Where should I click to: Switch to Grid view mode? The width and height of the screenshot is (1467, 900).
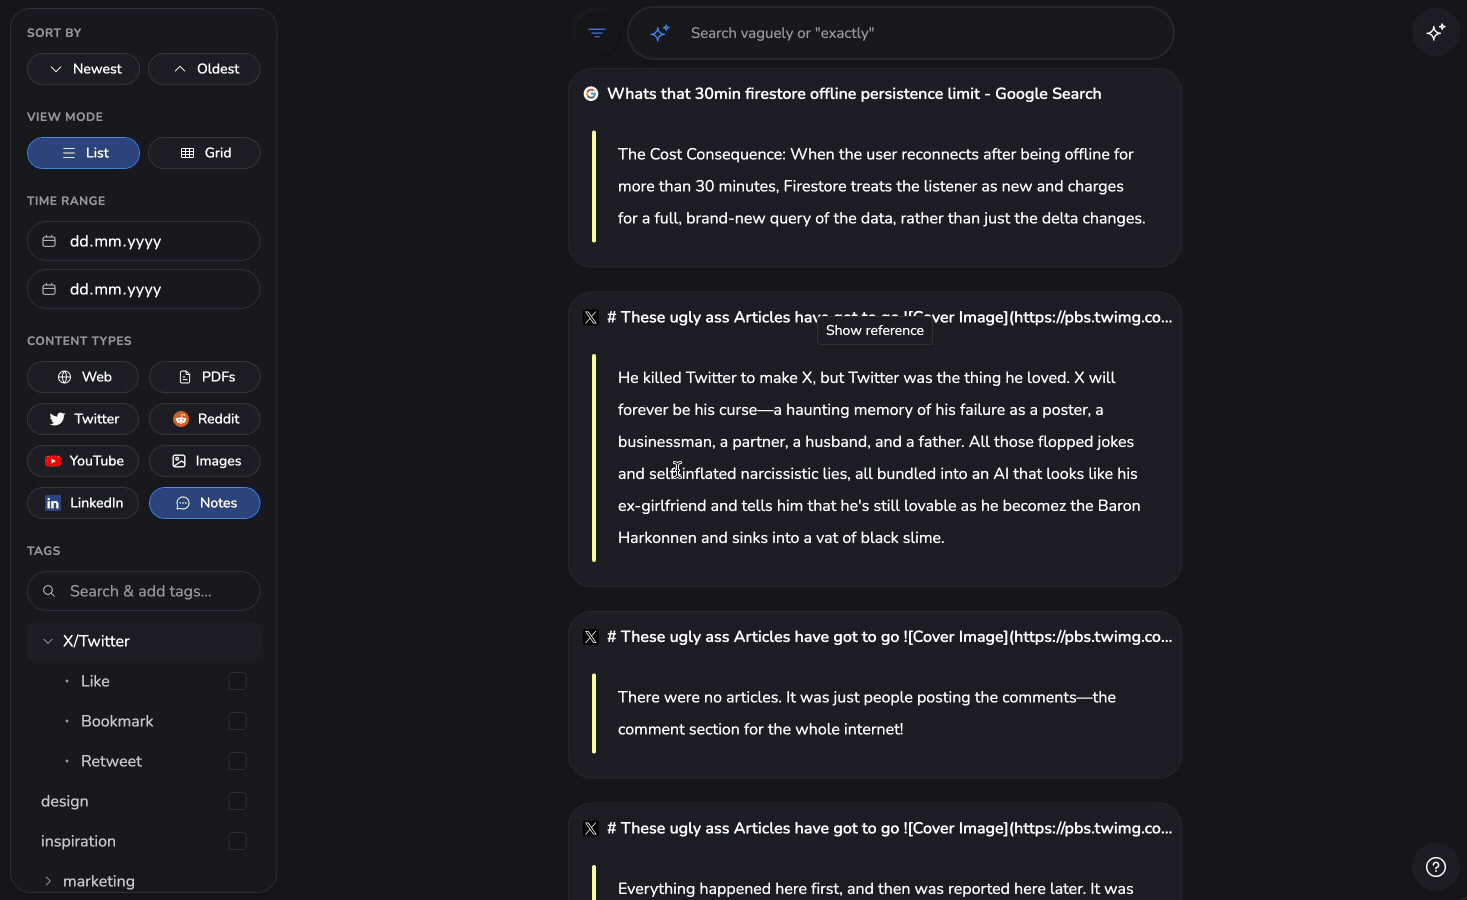[x=205, y=153]
